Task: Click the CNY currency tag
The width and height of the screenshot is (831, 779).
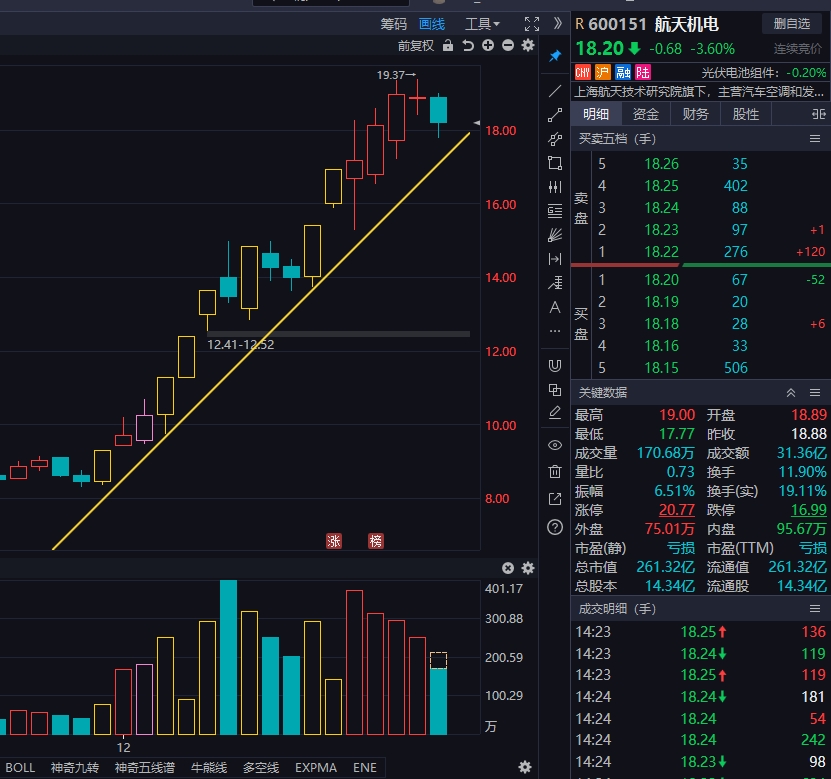Action: pos(582,72)
